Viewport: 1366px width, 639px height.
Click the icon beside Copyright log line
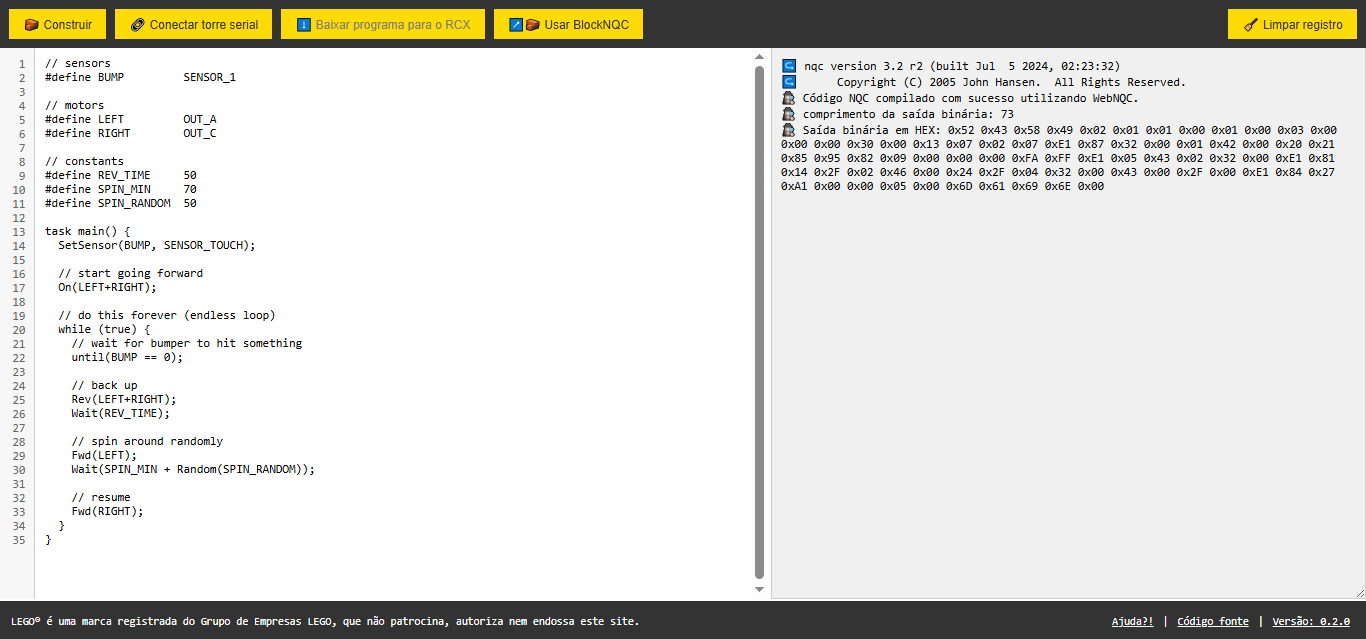click(x=788, y=82)
